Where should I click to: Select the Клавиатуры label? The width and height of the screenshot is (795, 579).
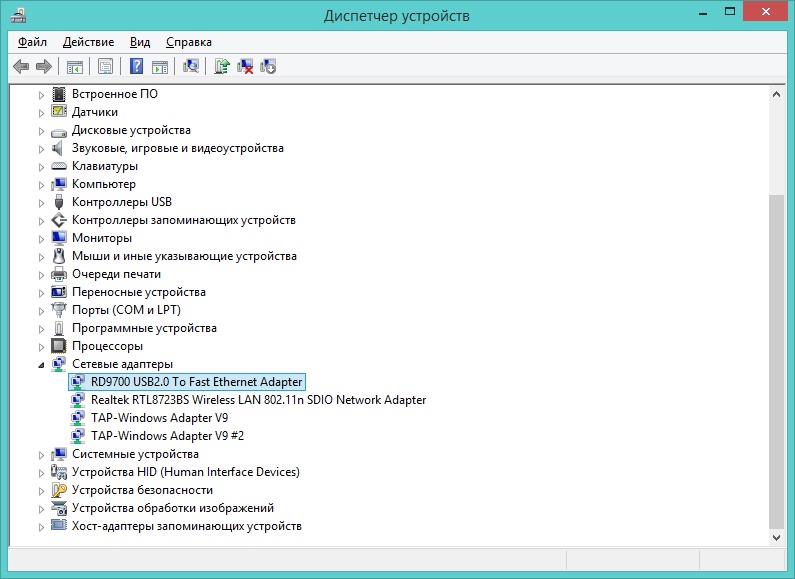105,166
